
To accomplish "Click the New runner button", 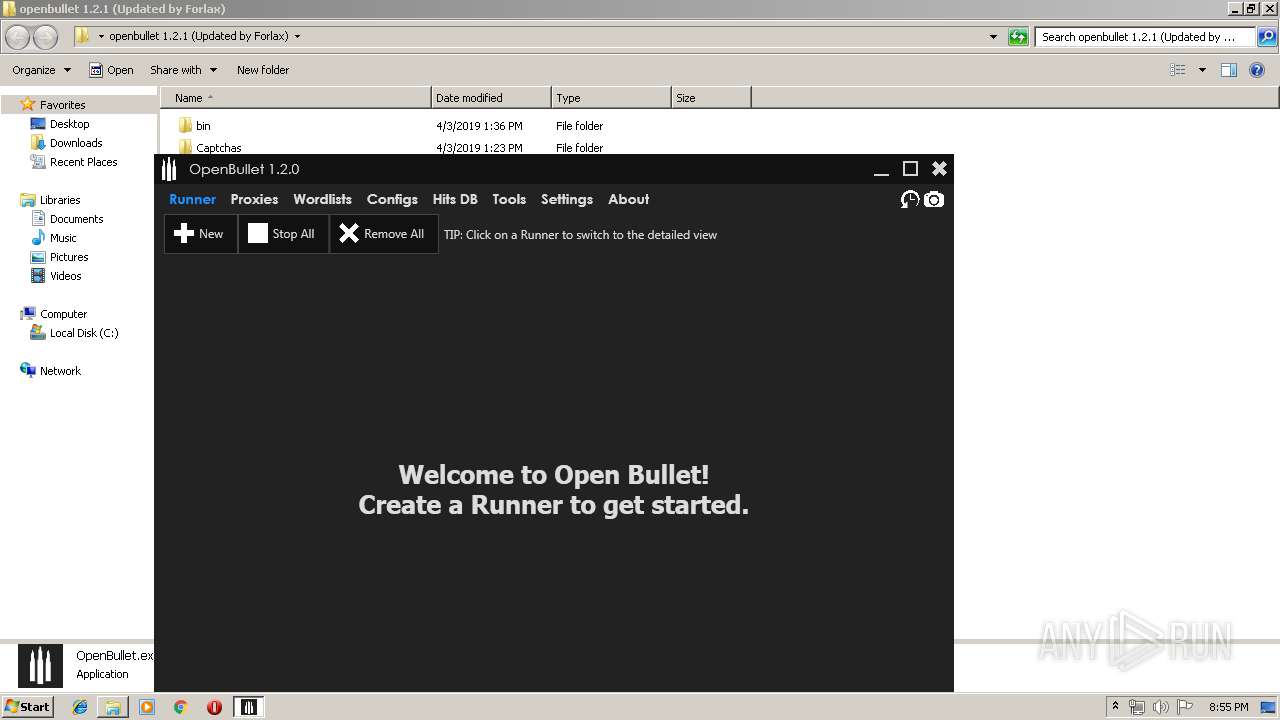I will click(x=200, y=234).
